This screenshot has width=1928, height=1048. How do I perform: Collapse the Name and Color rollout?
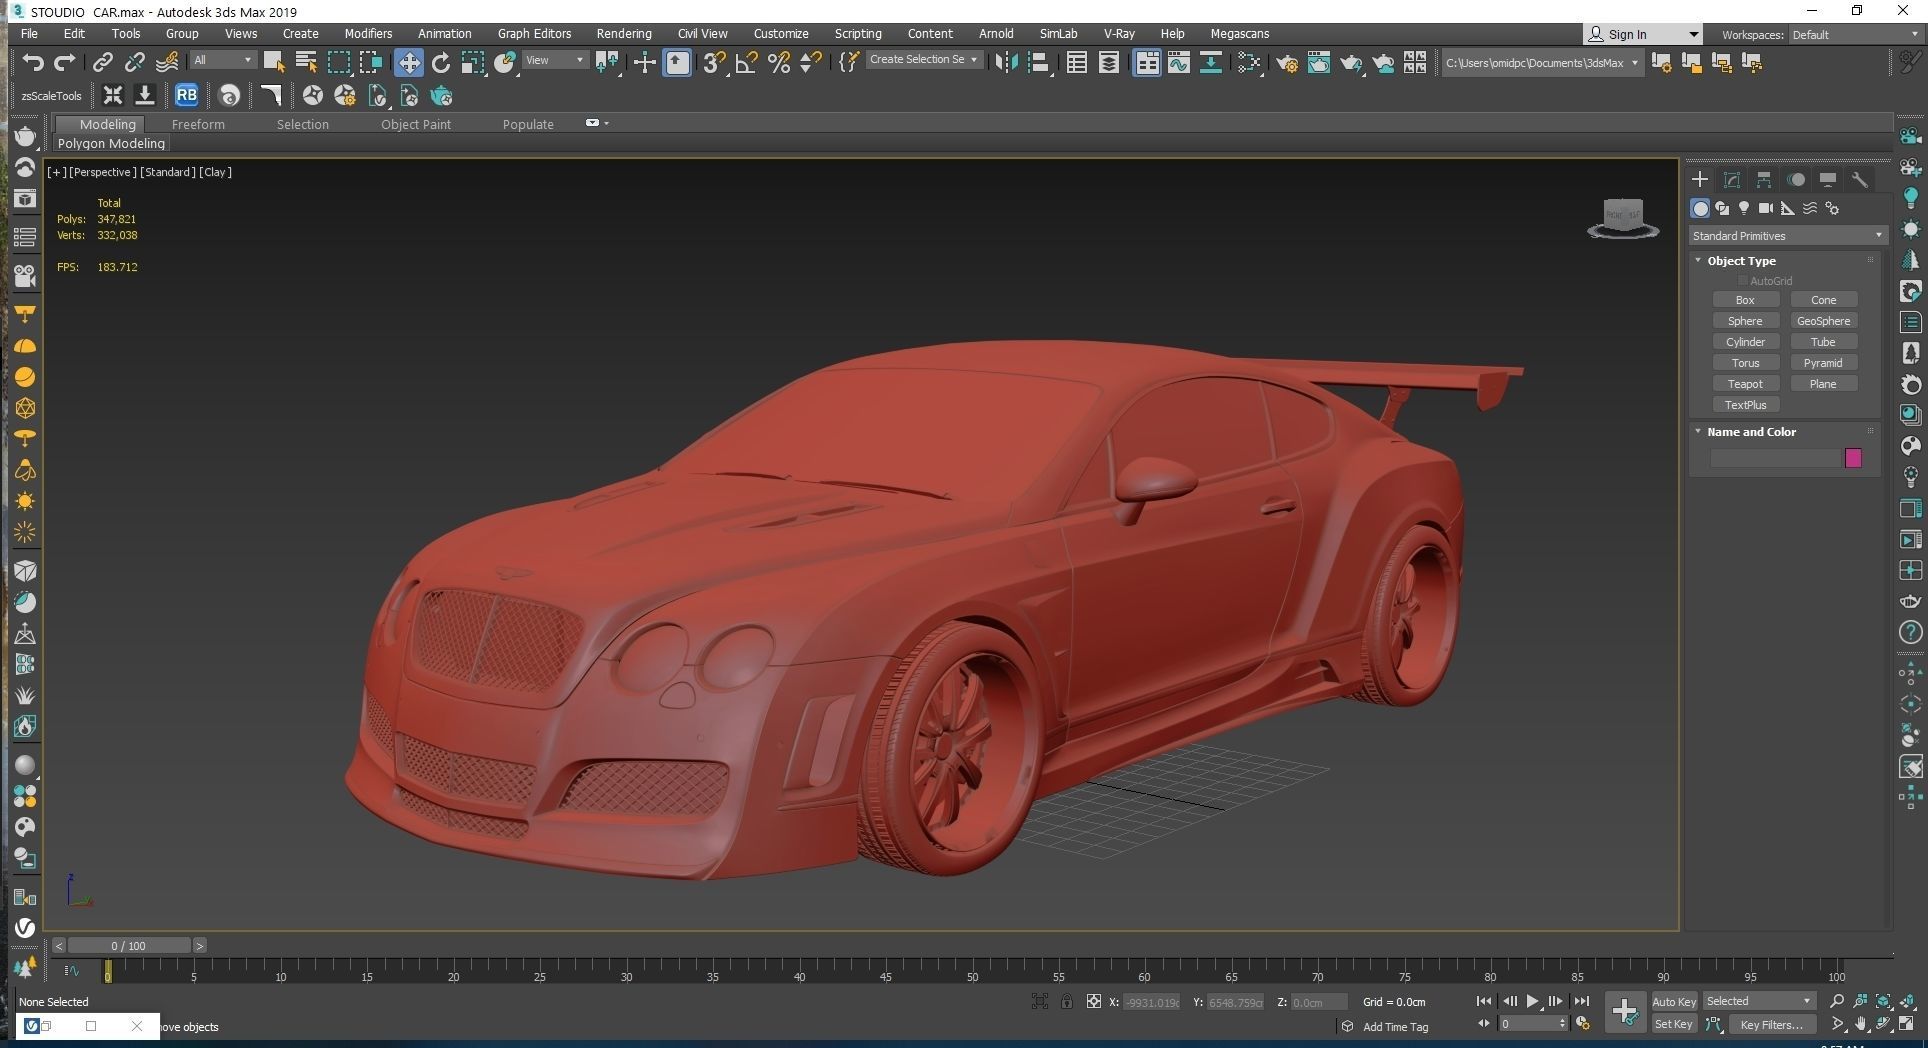tap(1751, 432)
